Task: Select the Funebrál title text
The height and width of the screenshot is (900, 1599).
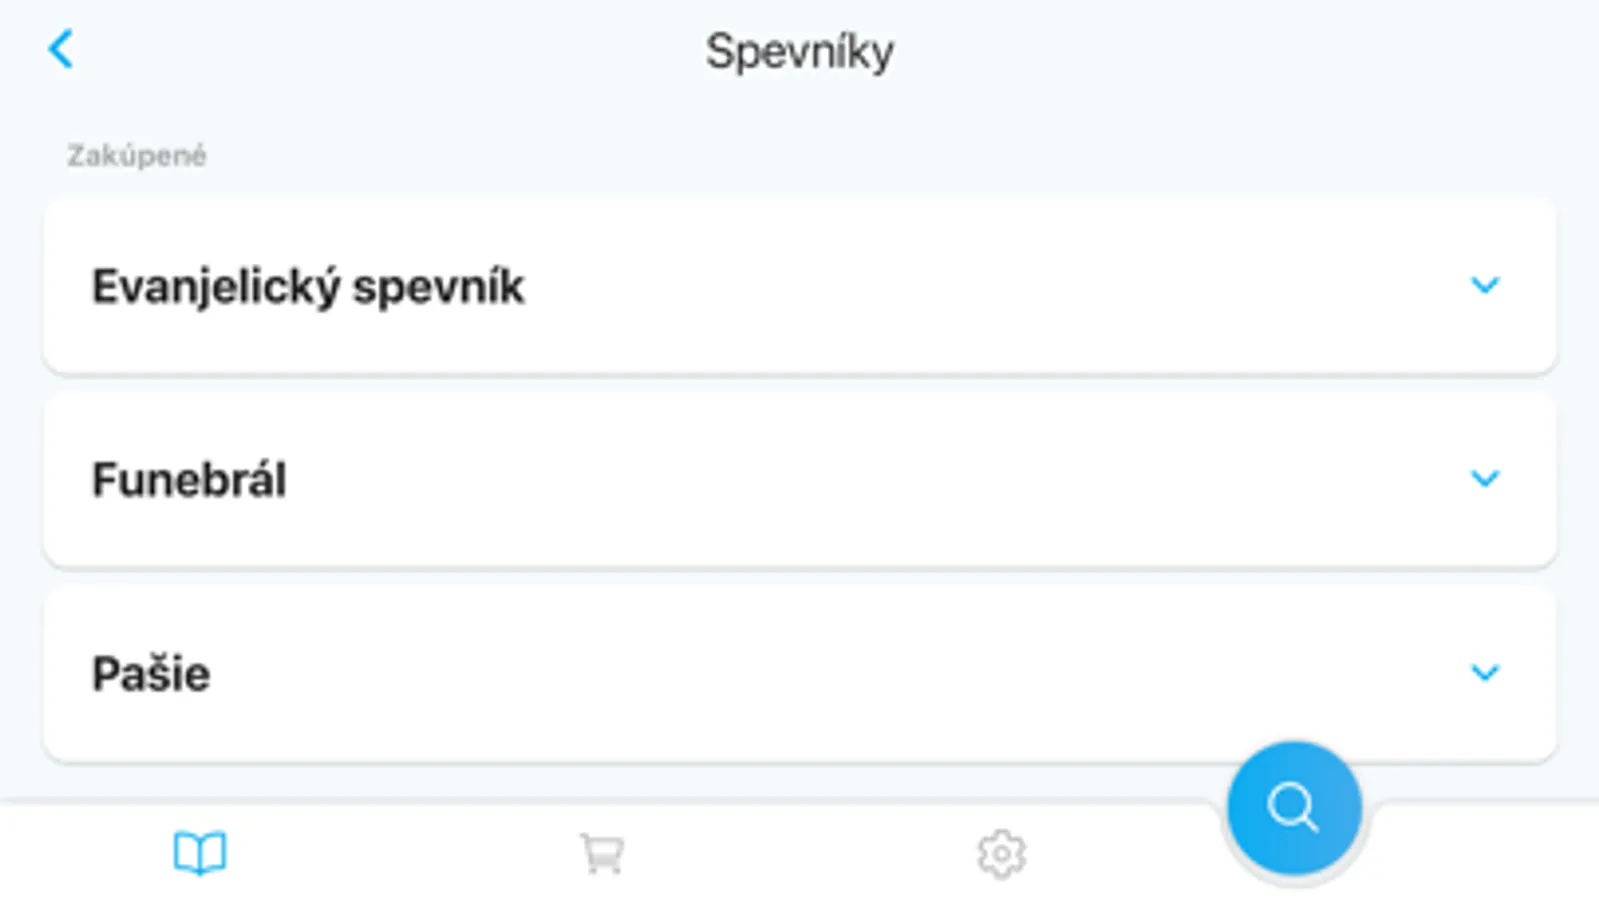Action: pyautogui.click(x=189, y=480)
